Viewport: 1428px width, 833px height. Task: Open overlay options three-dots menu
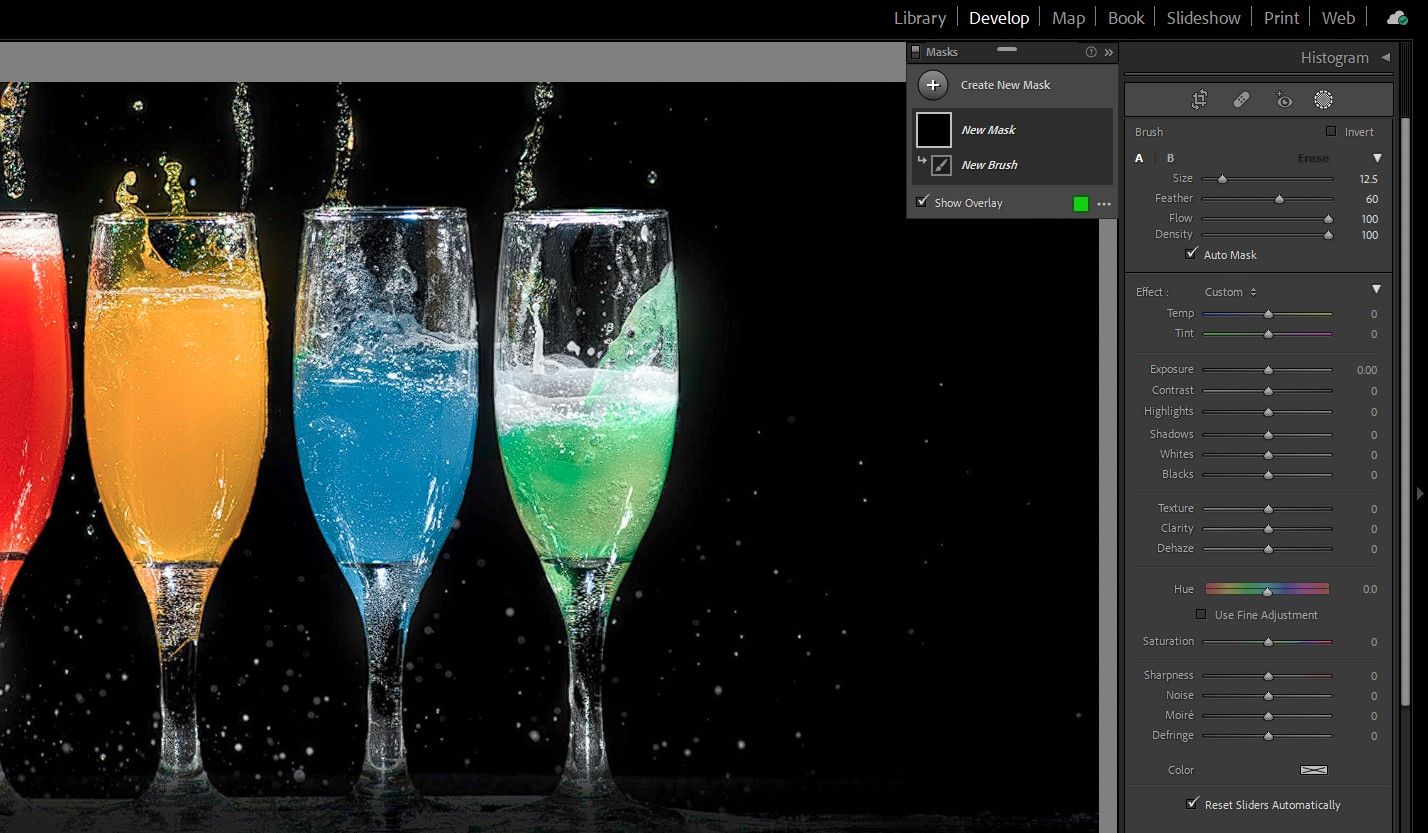click(1104, 204)
